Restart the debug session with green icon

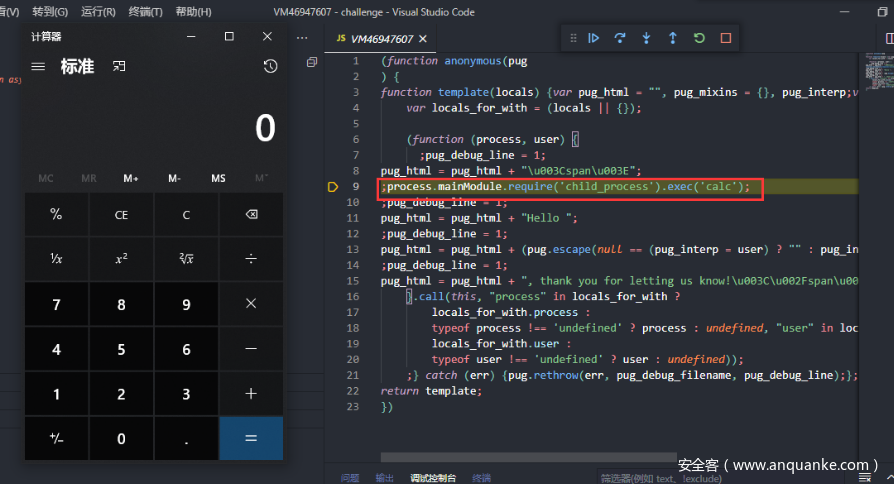click(x=699, y=38)
